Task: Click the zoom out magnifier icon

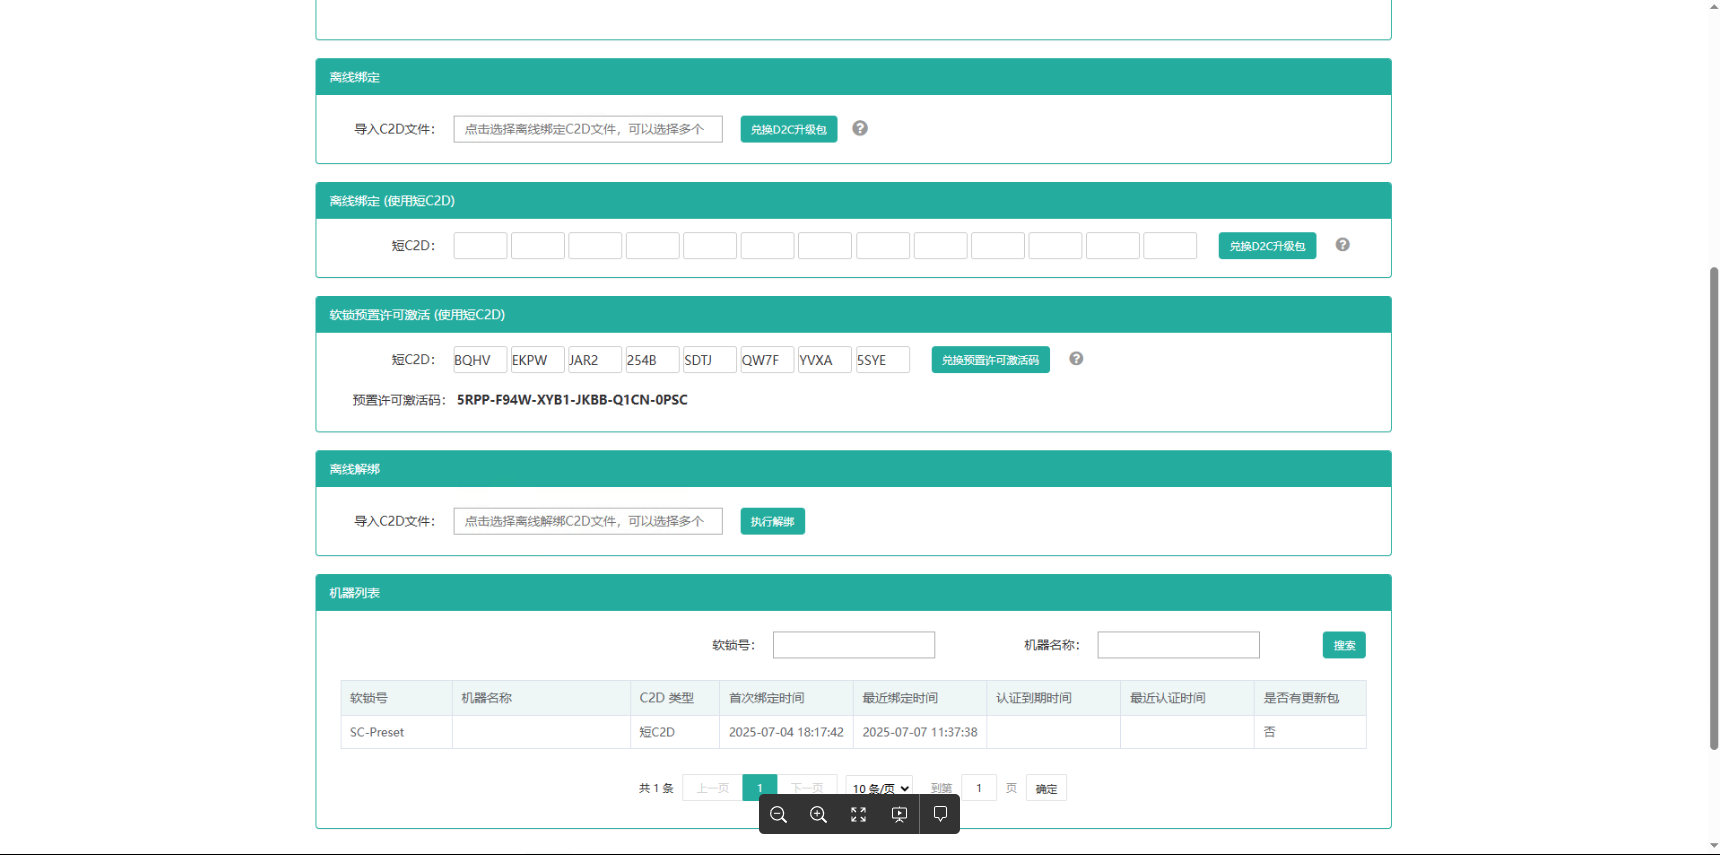Action: tap(779, 815)
